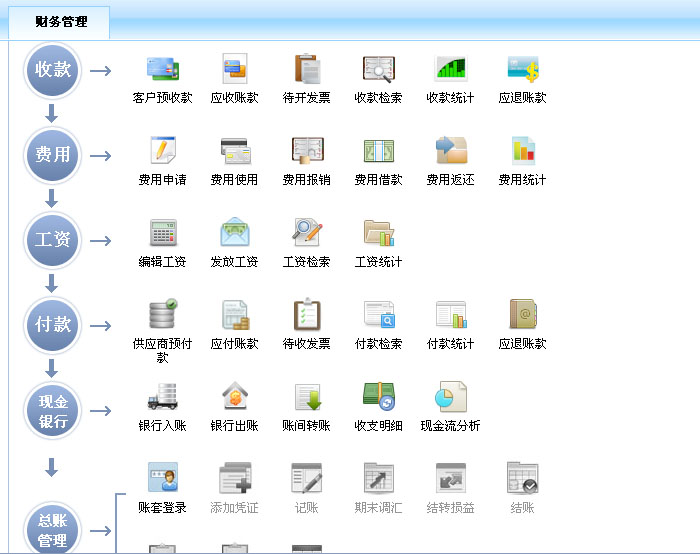The width and height of the screenshot is (700, 554).
Task: Open 发放工资 envelope icon
Action: pyautogui.click(x=234, y=234)
